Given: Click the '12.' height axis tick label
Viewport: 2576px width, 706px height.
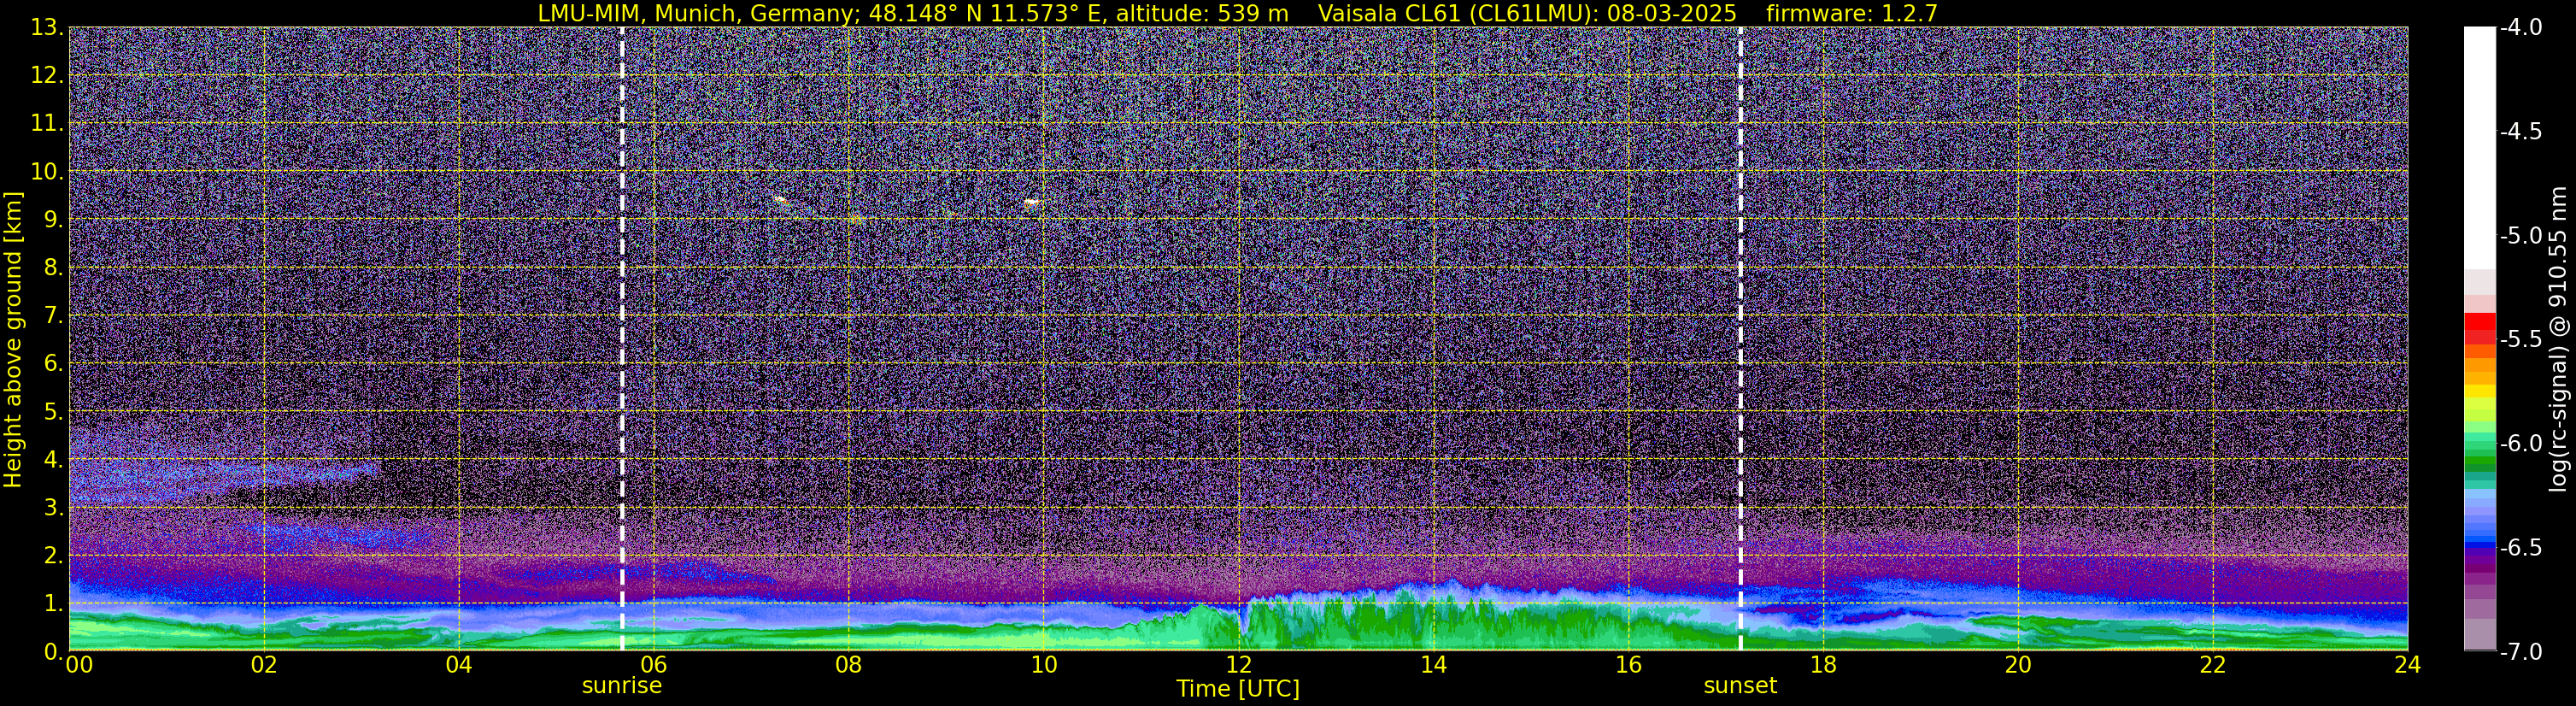Looking at the screenshot, I should [x=46, y=76].
